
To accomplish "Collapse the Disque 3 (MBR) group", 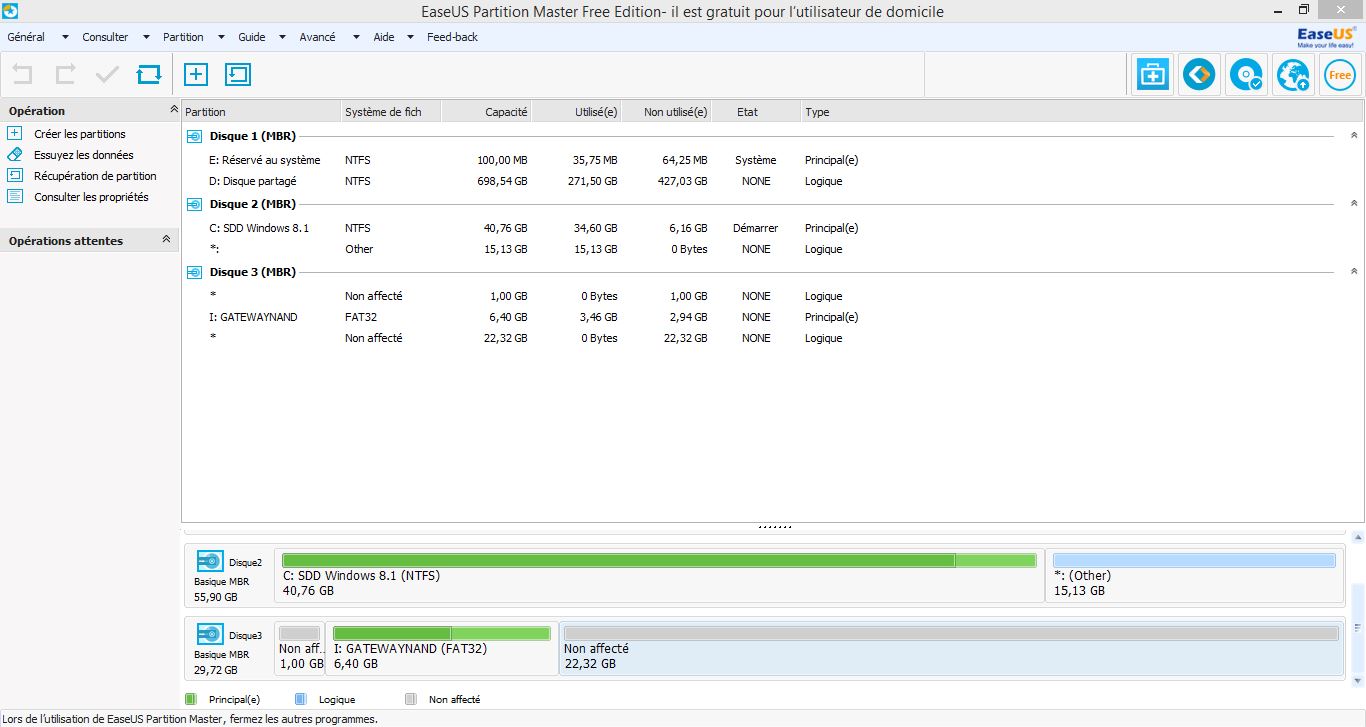I will pyautogui.click(x=1354, y=271).
